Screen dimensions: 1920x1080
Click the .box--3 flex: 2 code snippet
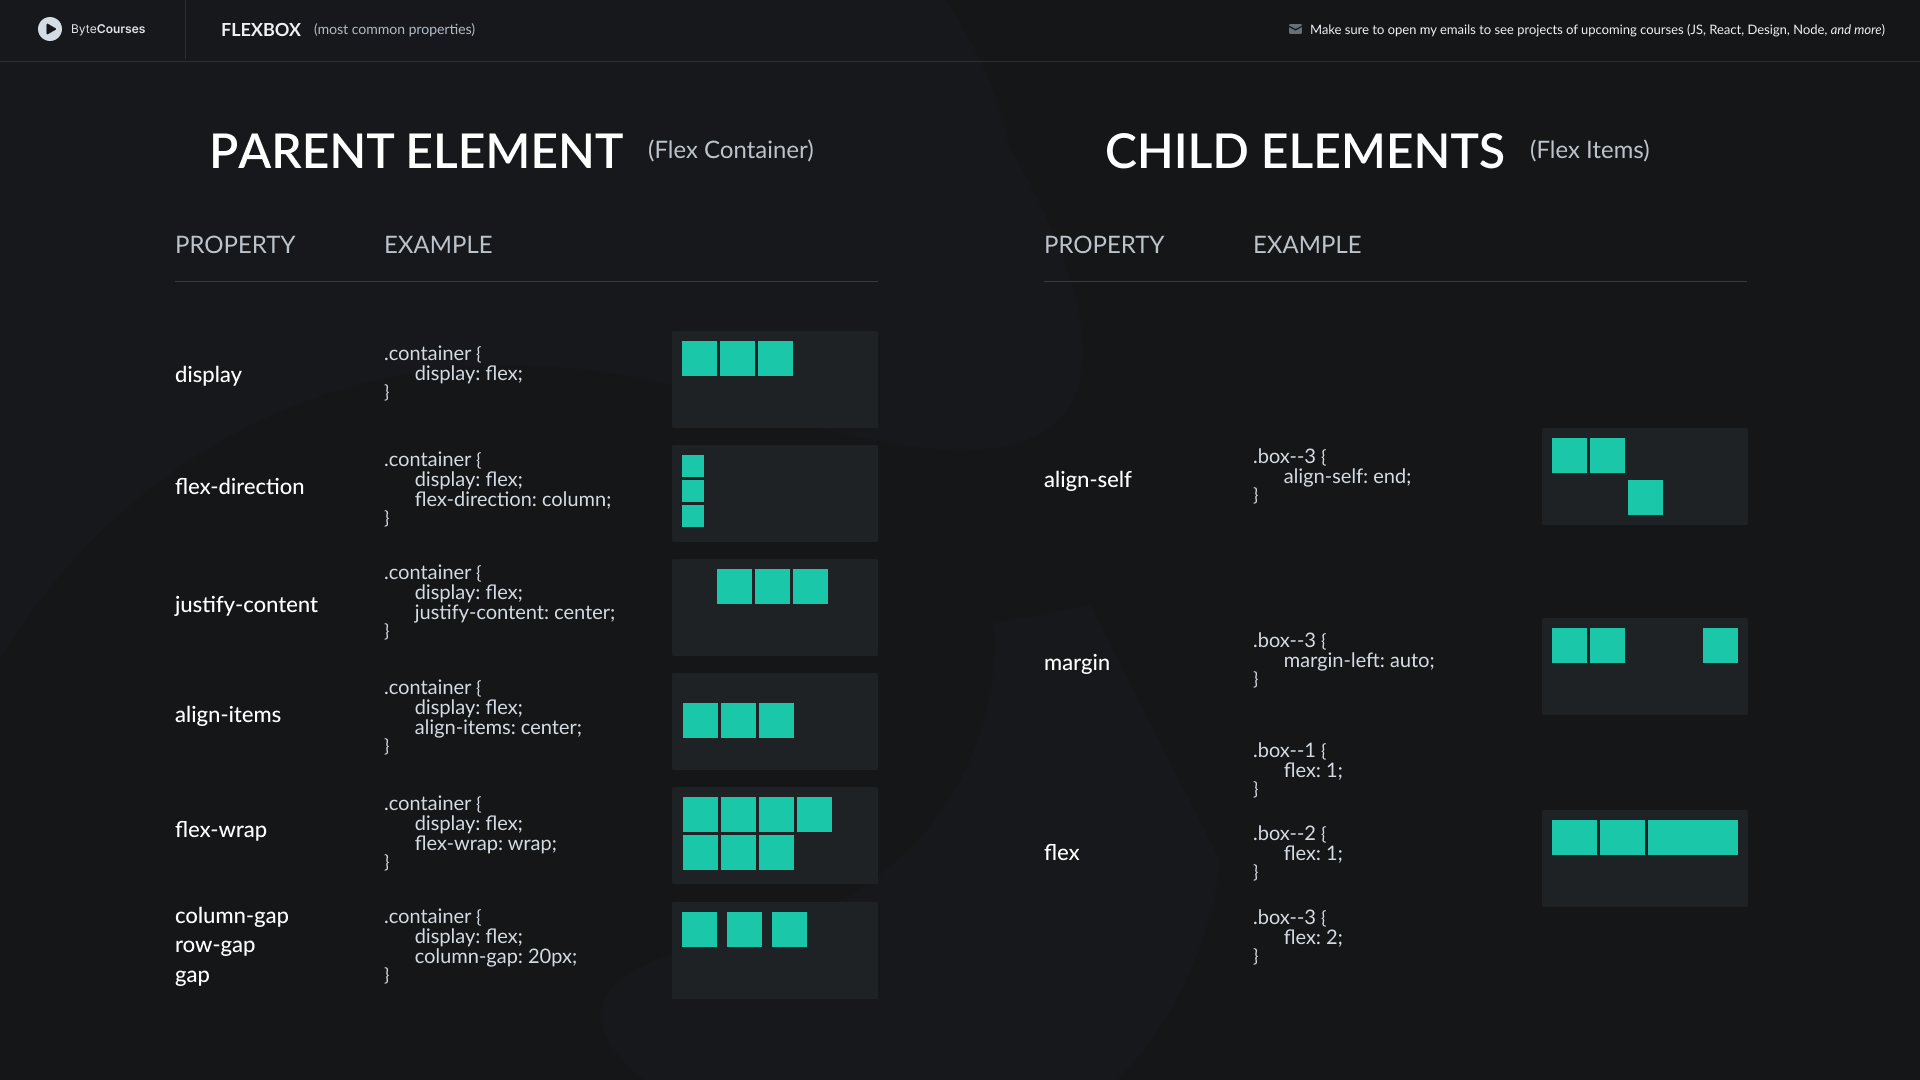pos(1298,936)
